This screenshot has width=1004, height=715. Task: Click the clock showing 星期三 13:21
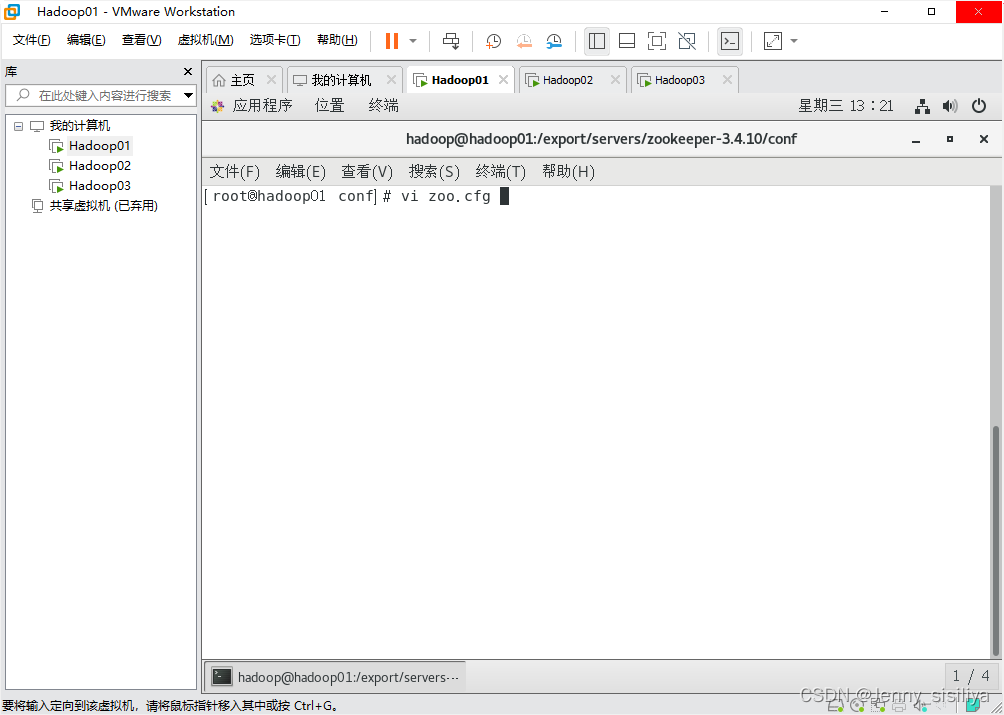[x=845, y=106]
